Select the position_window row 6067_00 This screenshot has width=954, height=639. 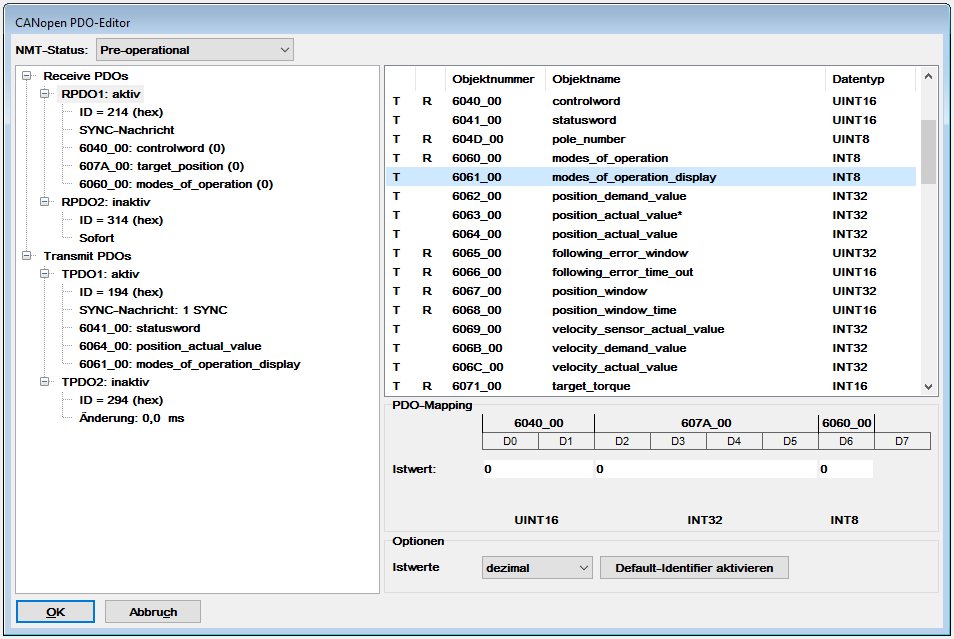[x=651, y=291]
